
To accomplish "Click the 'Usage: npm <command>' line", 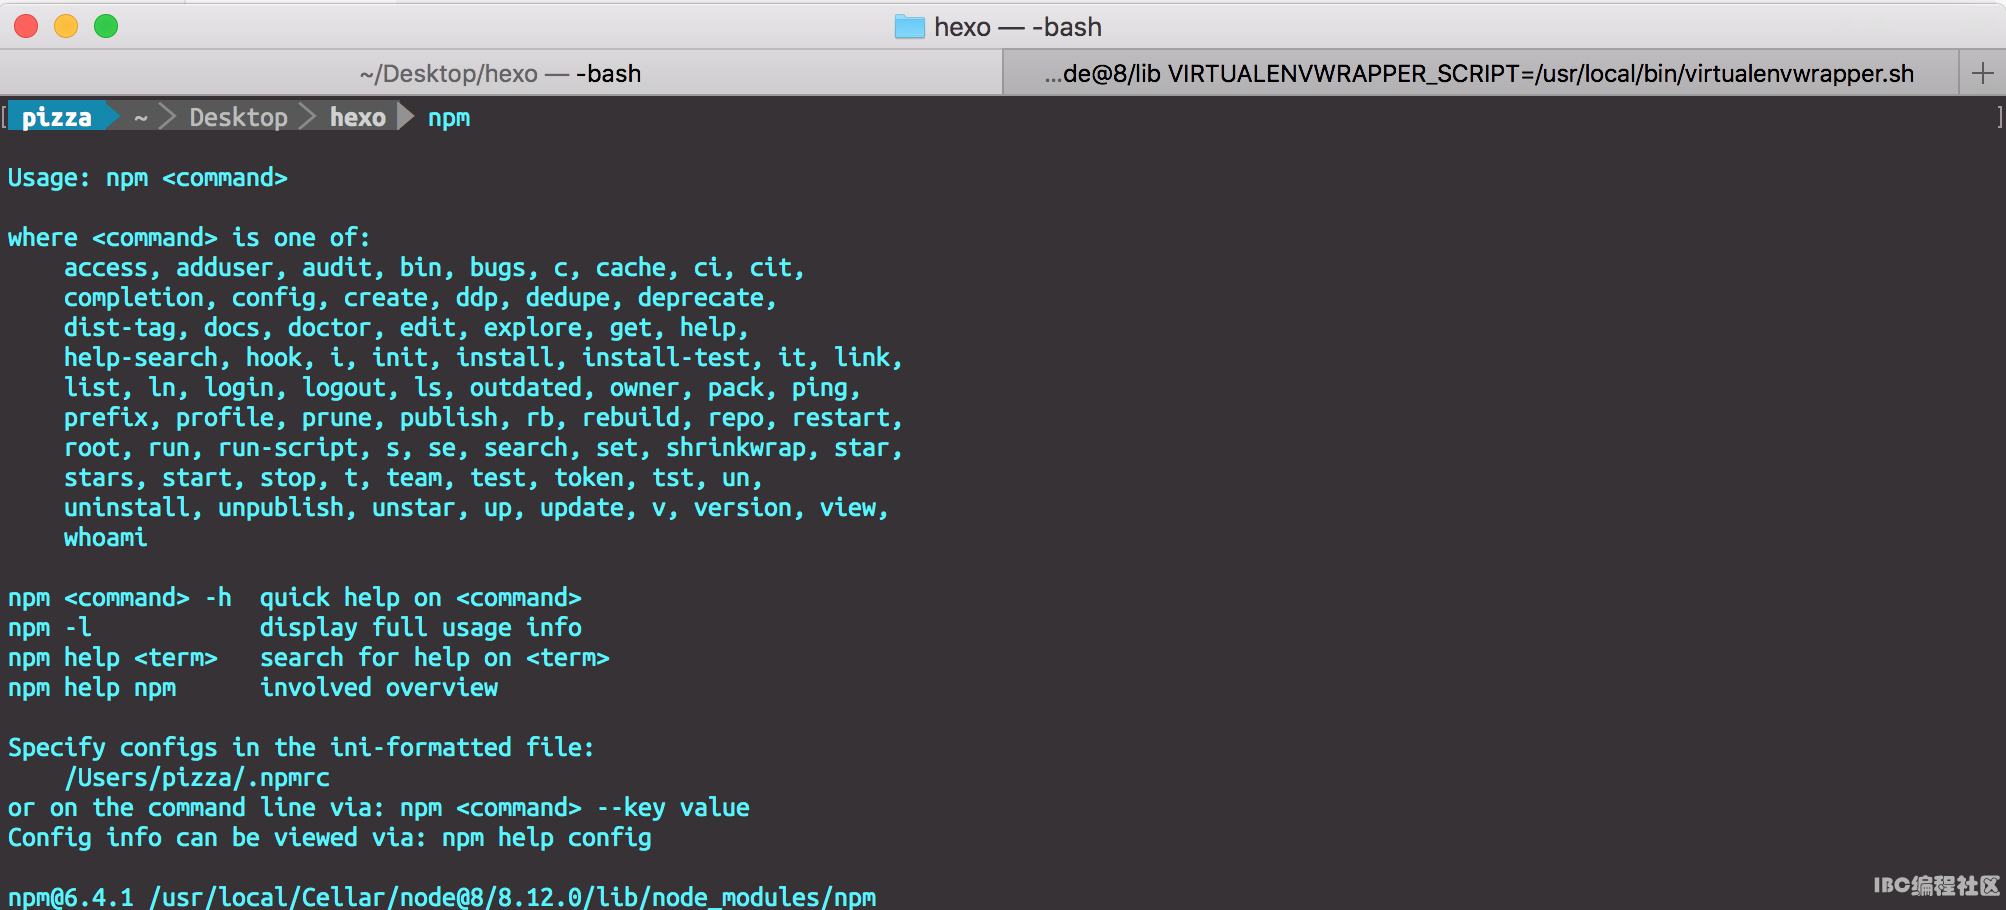I will (147, 178).
